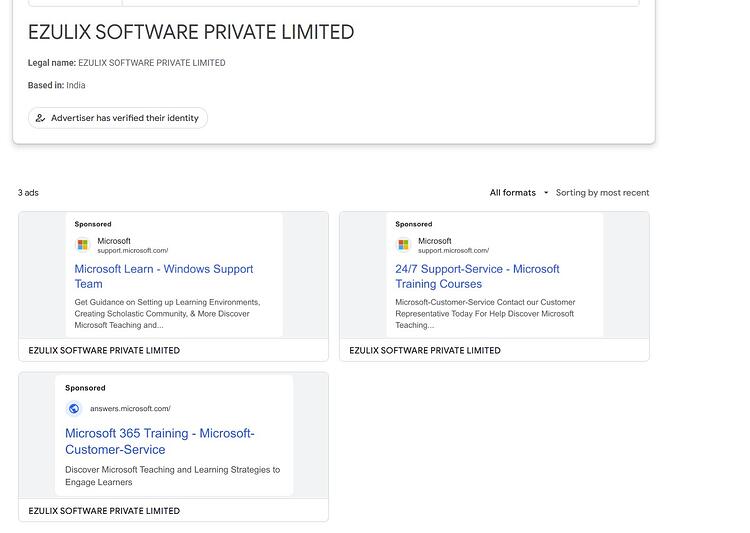This screenshot has height=533, width=750.
Task: Click advertiser name footer under 24/7 Support ad
Action: [x=425, y=350]
